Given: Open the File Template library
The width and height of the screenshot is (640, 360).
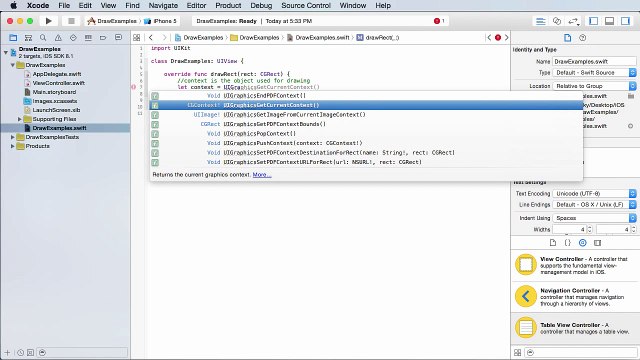Looking at the screenshot, I should [x=553, y=243].
